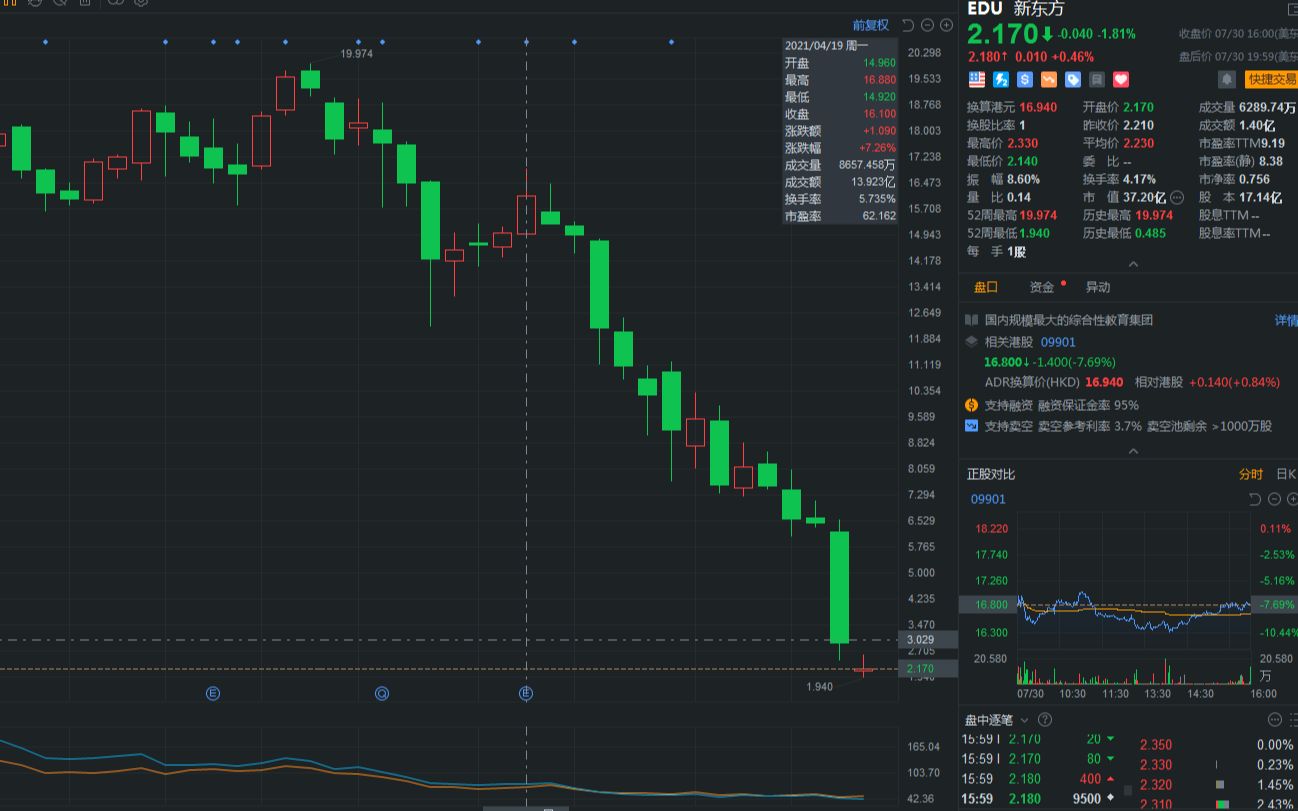The image size is (1298, 811).
Task: Click the ADR换算价(HKD) 16.940 value
Action: pyautogui.click(x=1104, y=382)
